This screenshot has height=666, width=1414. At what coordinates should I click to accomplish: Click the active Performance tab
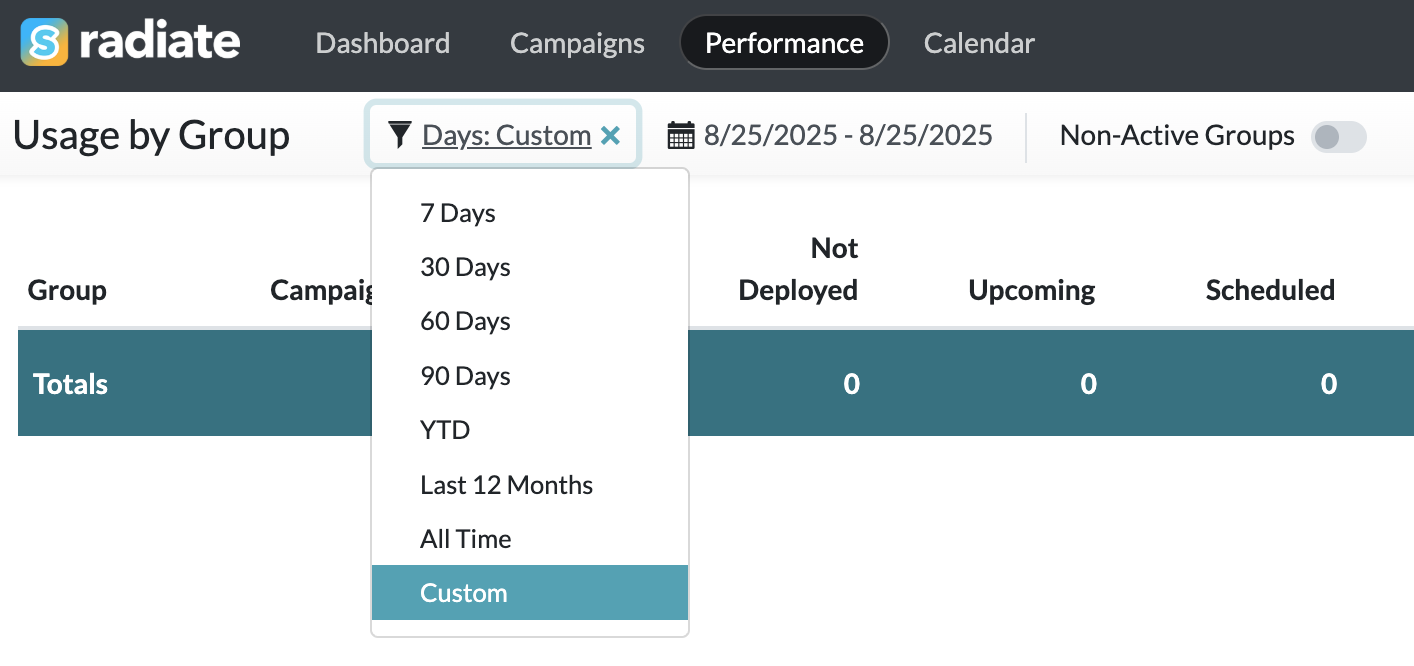point(784,43)
